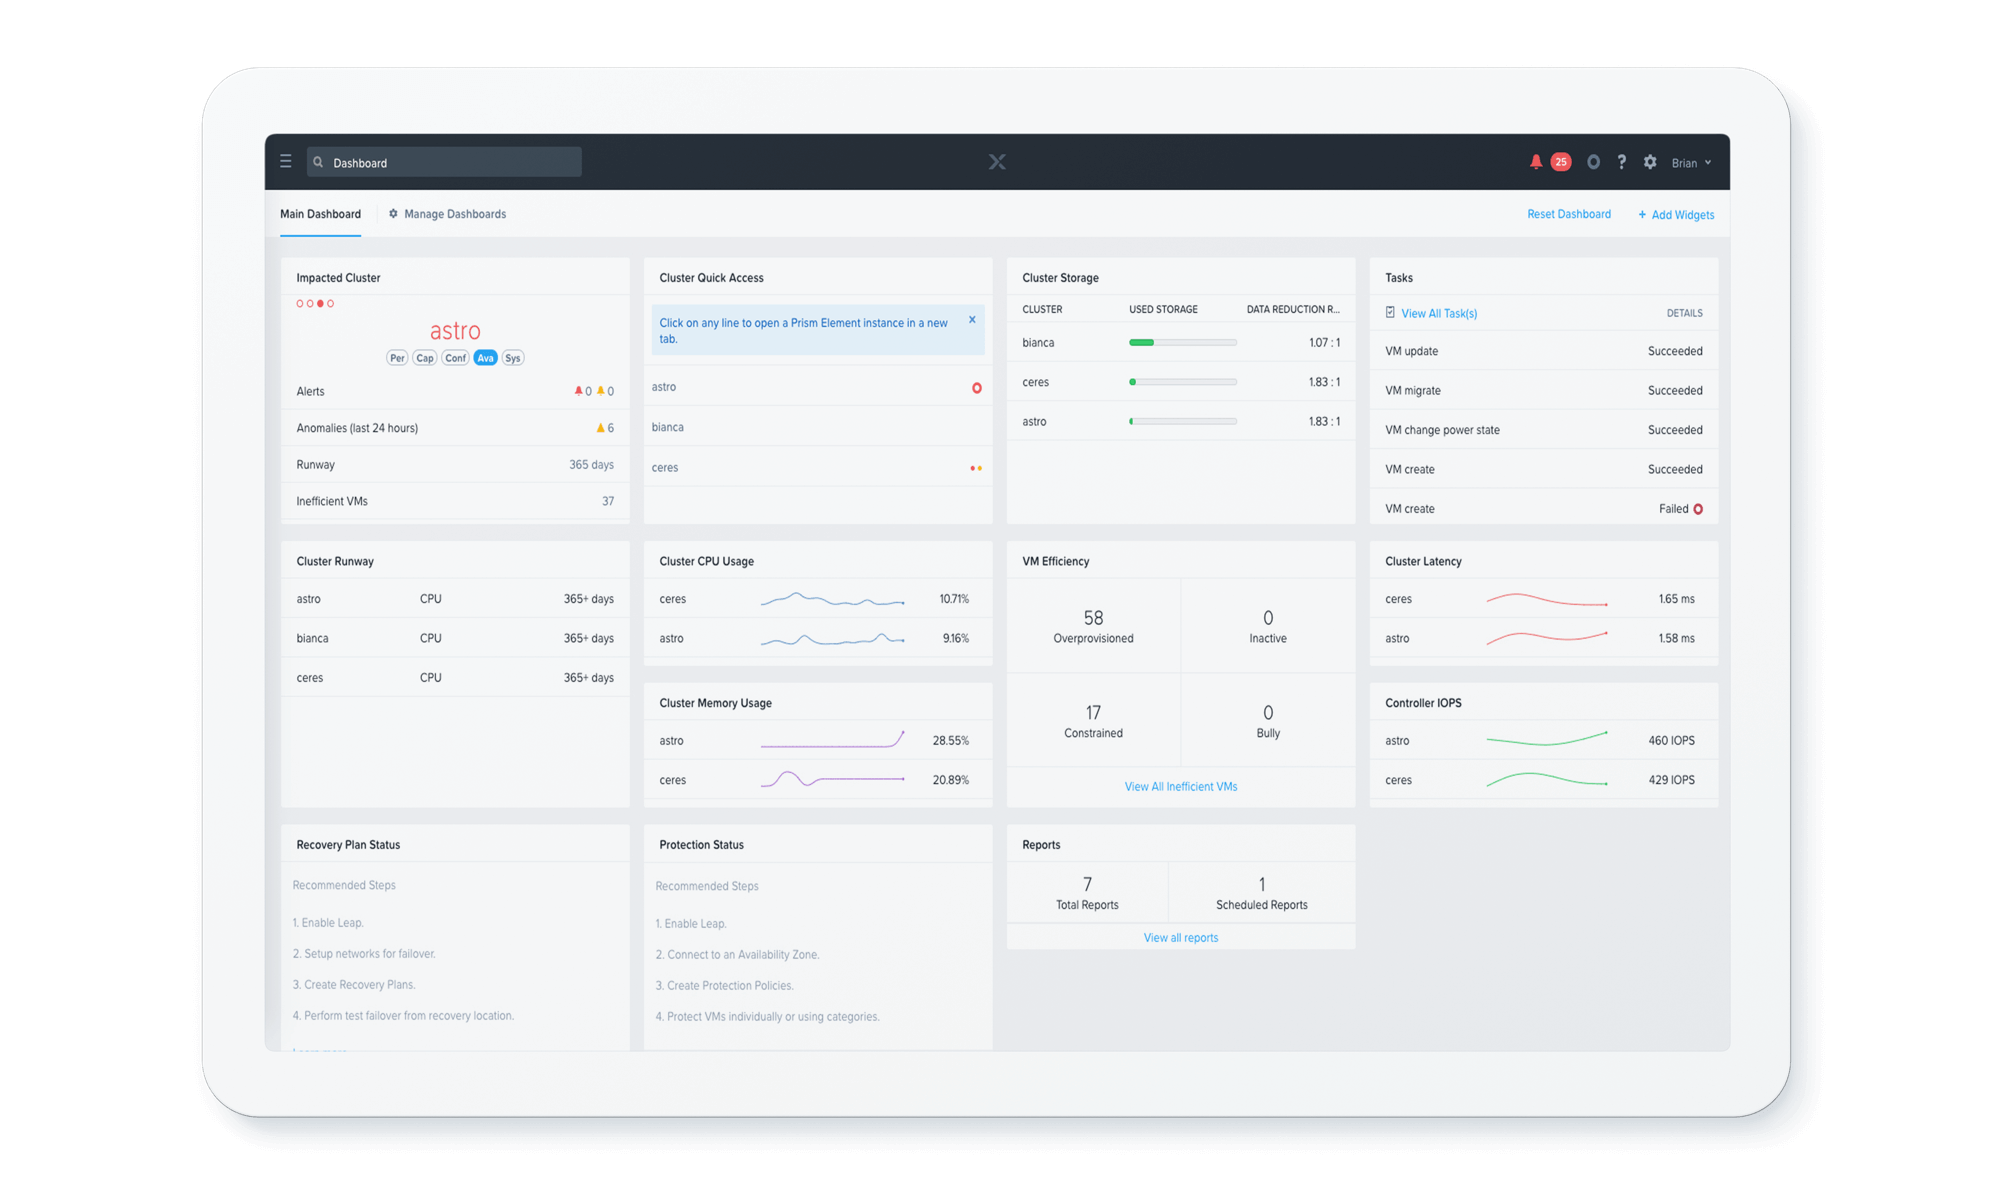Open the hamburger menu icon
Image resolution: width=2000 pixels, height=1200 pixels.
pyautogui.click(x=286, y=162)
